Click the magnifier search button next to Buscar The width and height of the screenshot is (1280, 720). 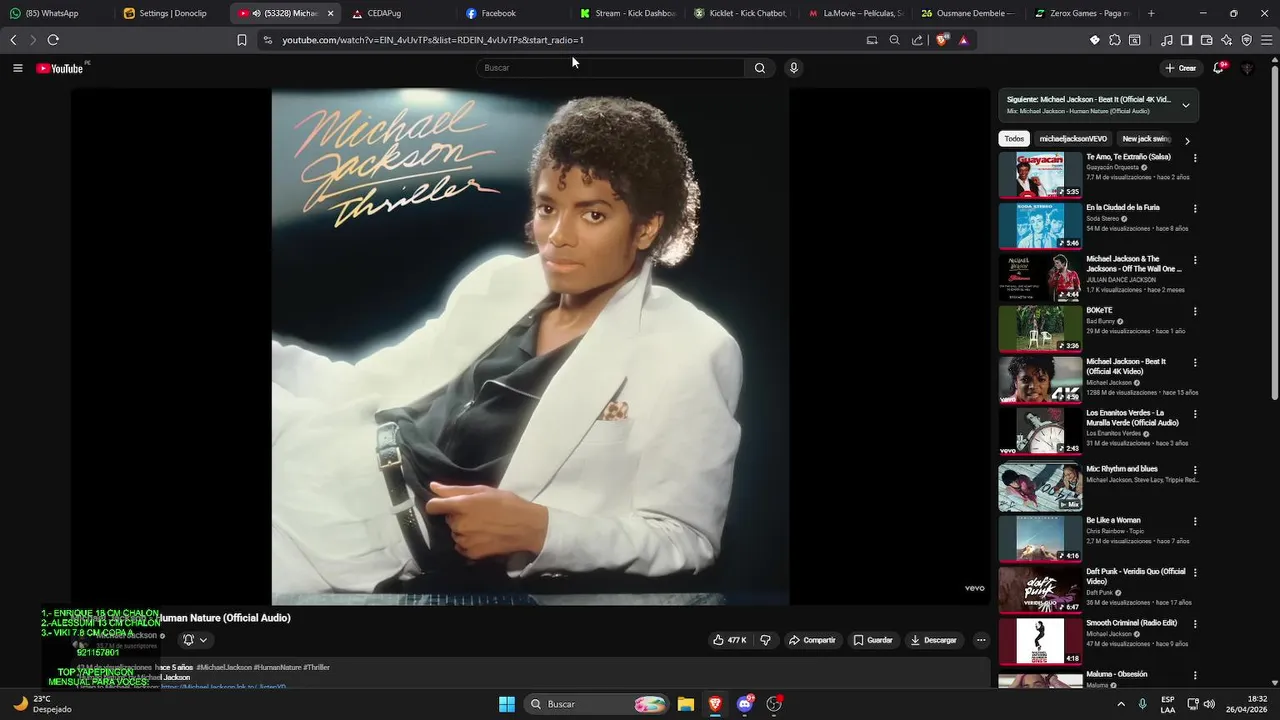760,68
